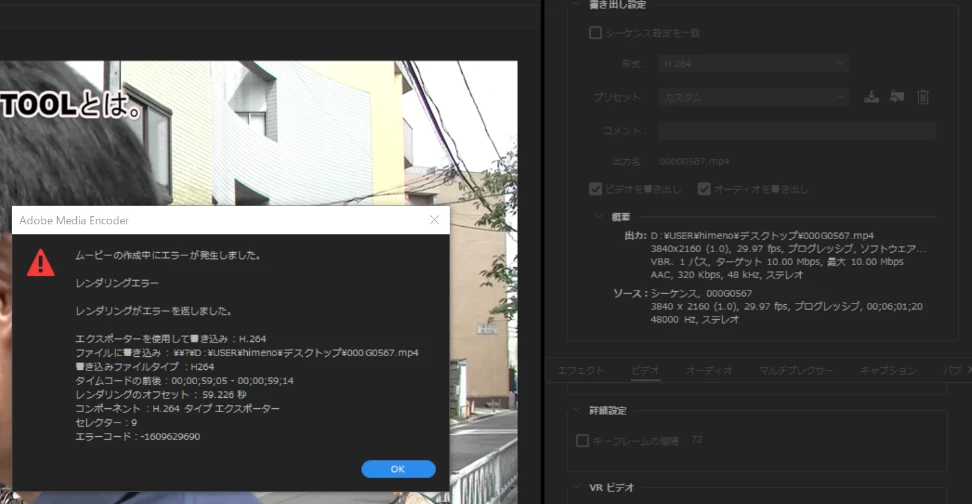
Task: Click the AAC, 320 Kbps, 48 kHz line
Action: [727, 275]
